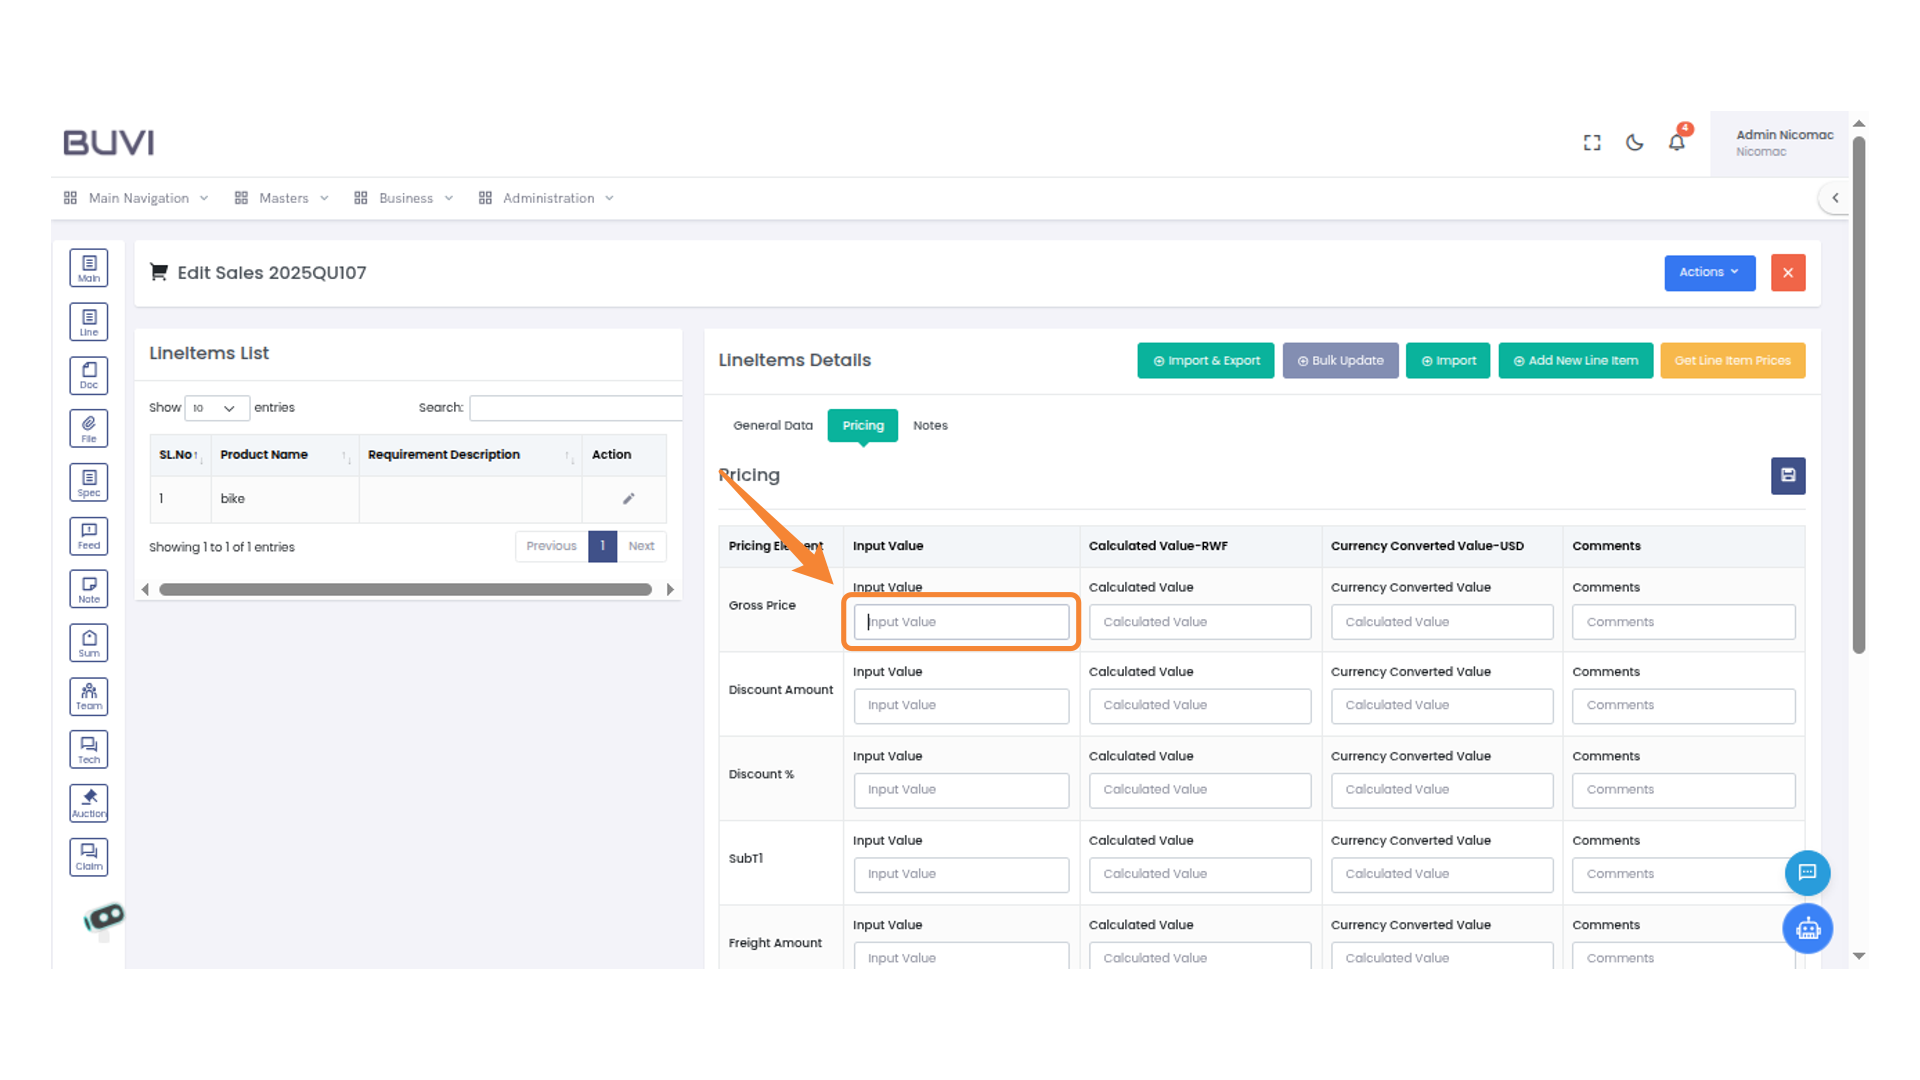
Task: Open the chatbot assistant in the corner
Action: (x=1807, y=928)
